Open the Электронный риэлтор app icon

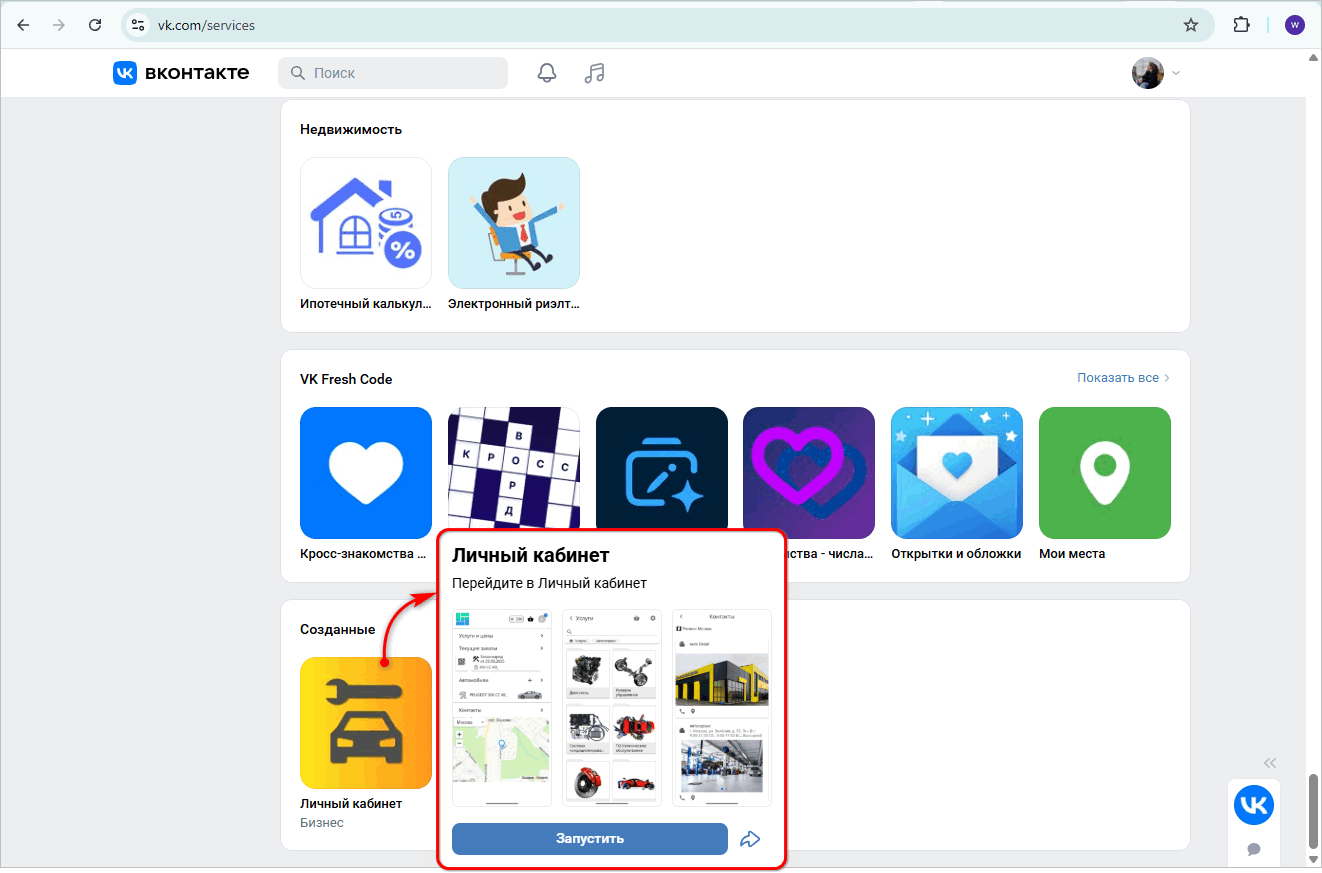pyautogui.click(x=513, y=223)
